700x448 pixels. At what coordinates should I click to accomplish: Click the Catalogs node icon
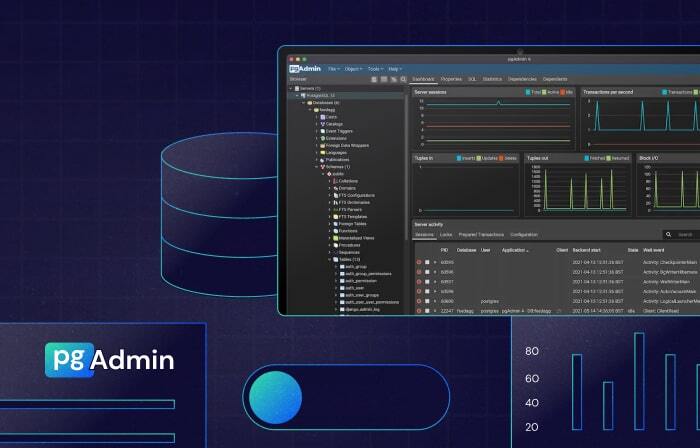click(x=322, y=124)
